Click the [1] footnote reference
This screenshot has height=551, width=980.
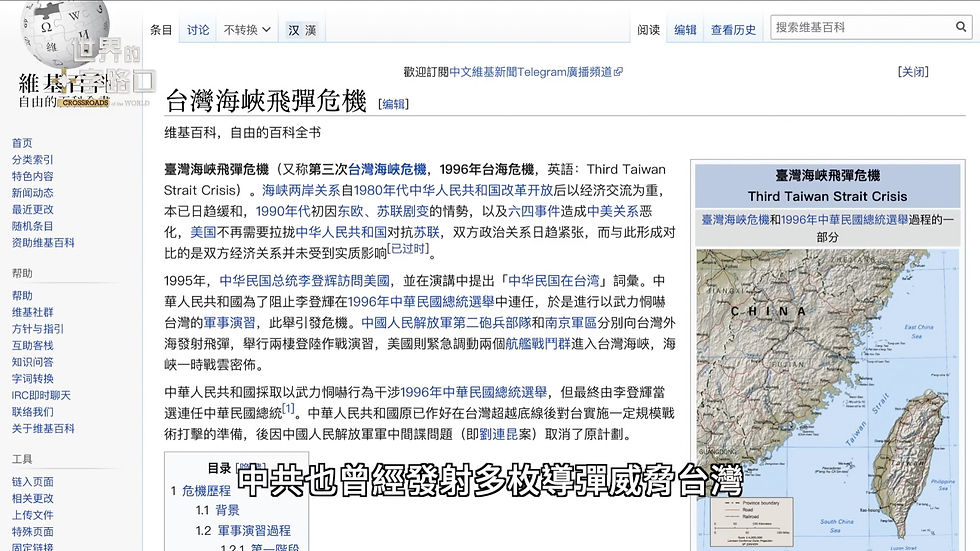pyautogui.click(x=288, y=409)
